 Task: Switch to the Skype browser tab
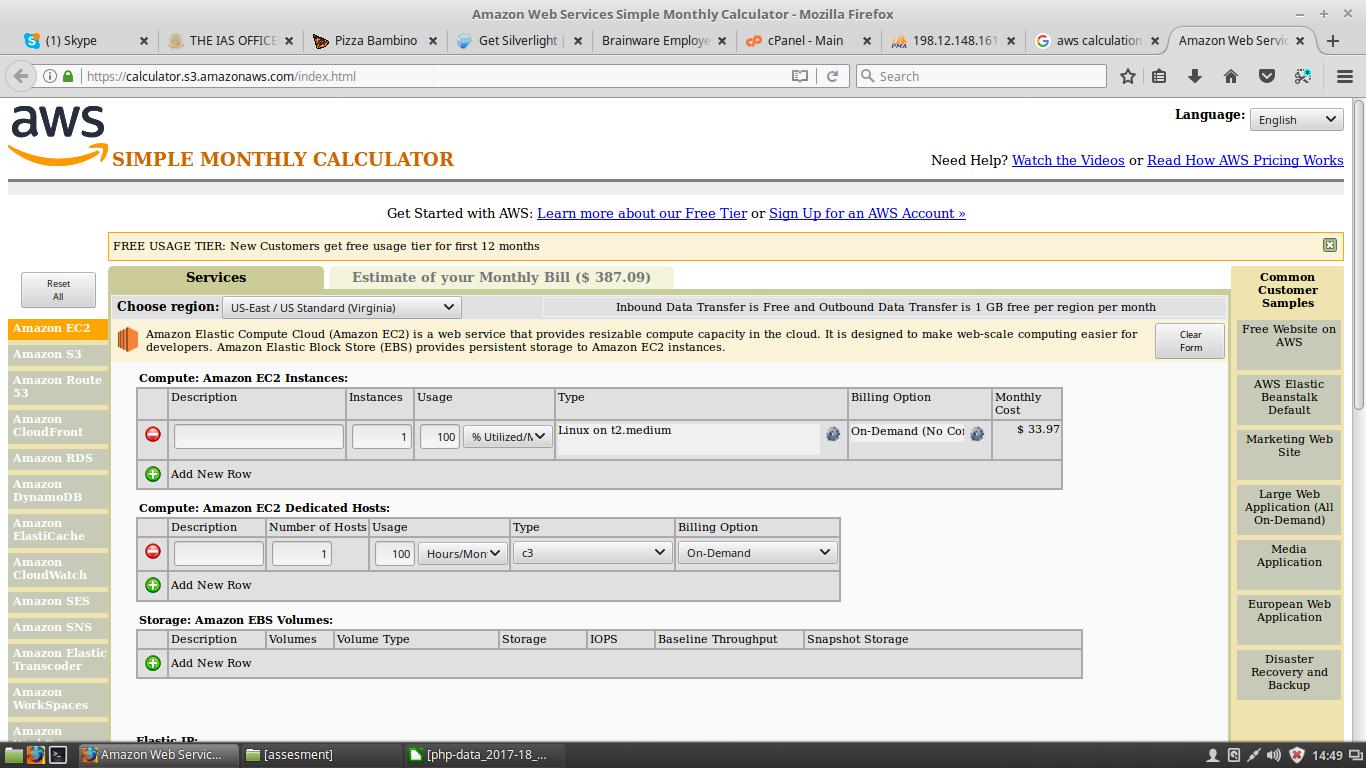(86, 41)
